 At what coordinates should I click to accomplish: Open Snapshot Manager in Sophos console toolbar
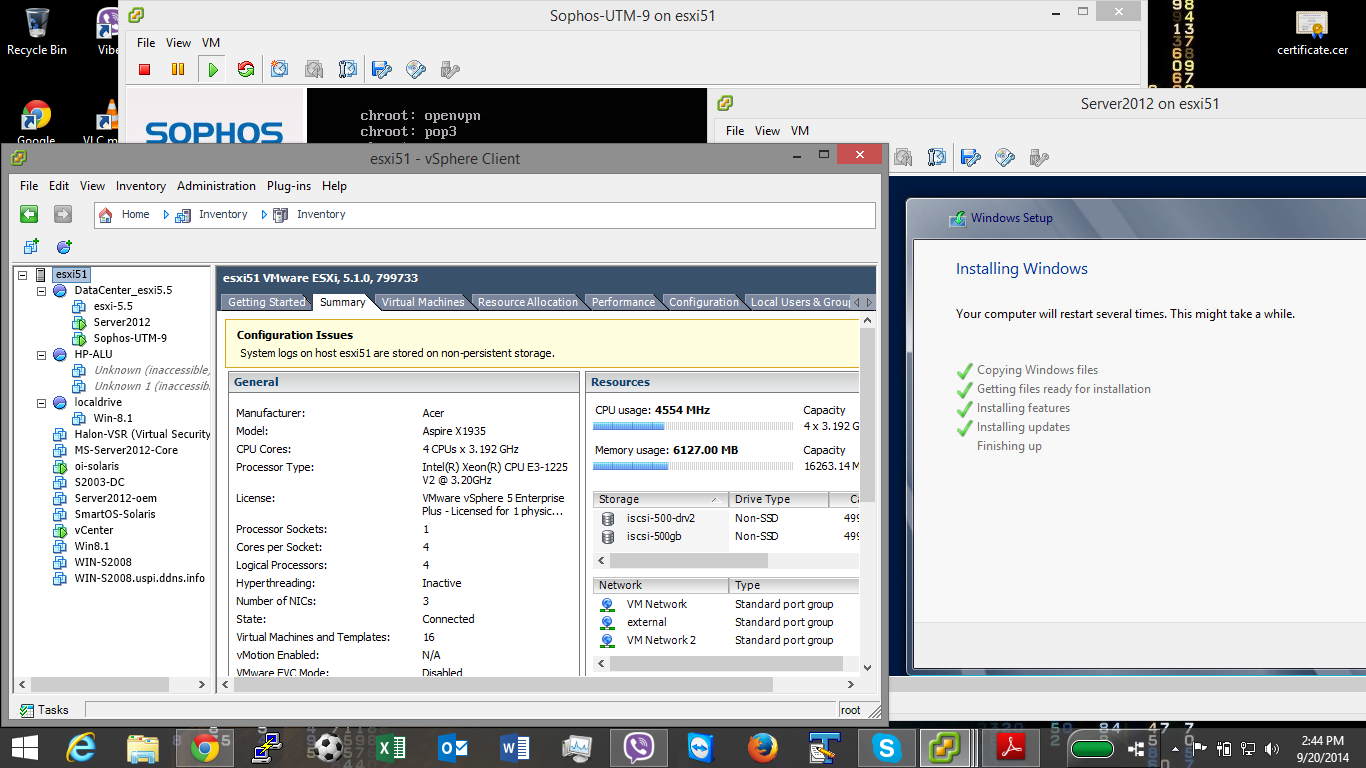(348, 70)
